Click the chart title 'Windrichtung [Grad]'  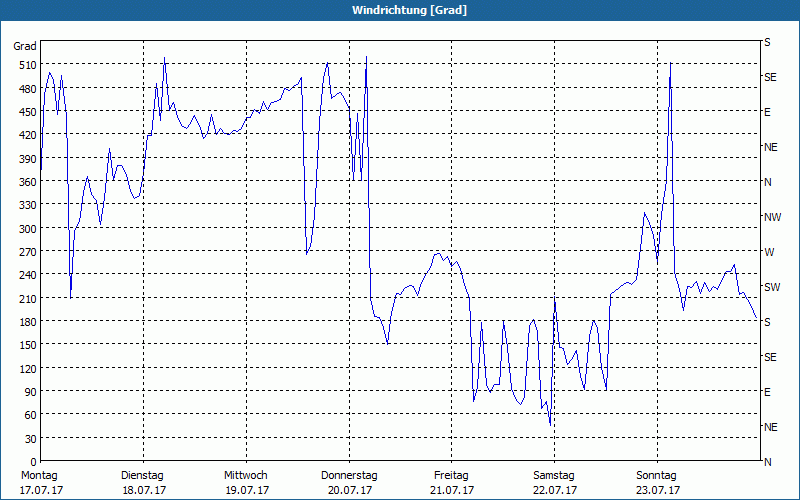[x=409, y=10]
